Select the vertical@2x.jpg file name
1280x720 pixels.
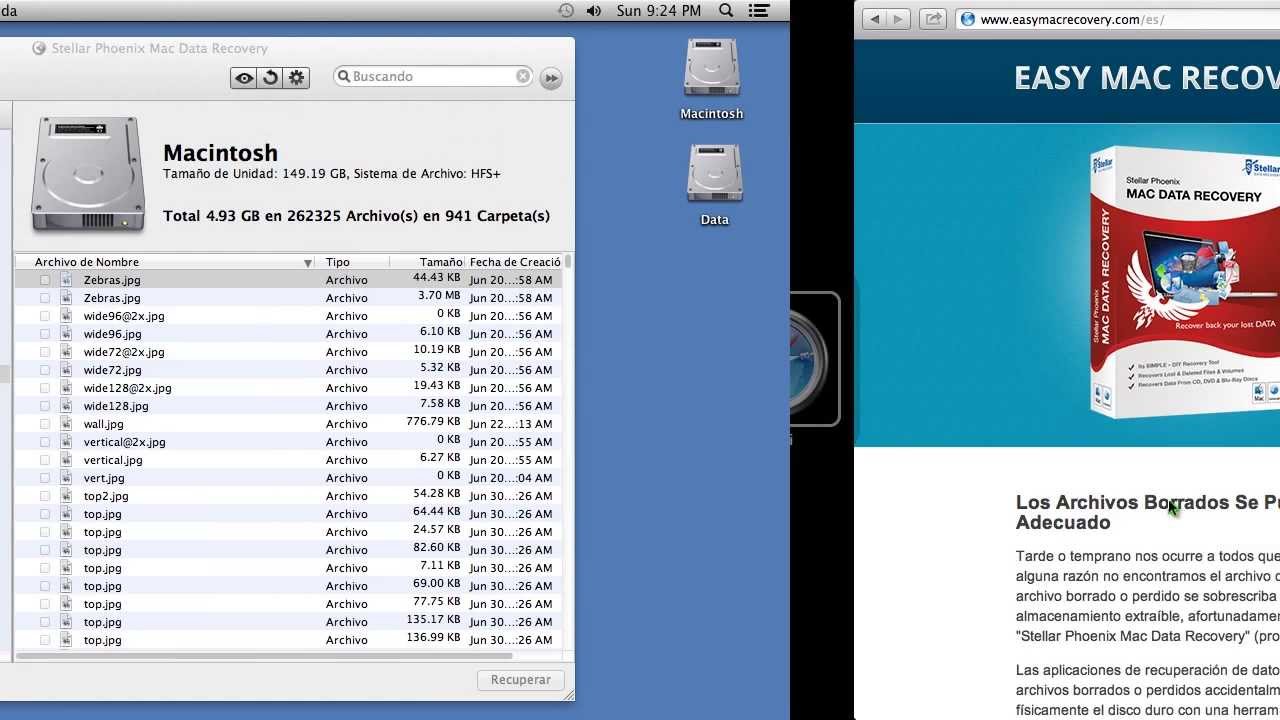[x=125, y=442]
